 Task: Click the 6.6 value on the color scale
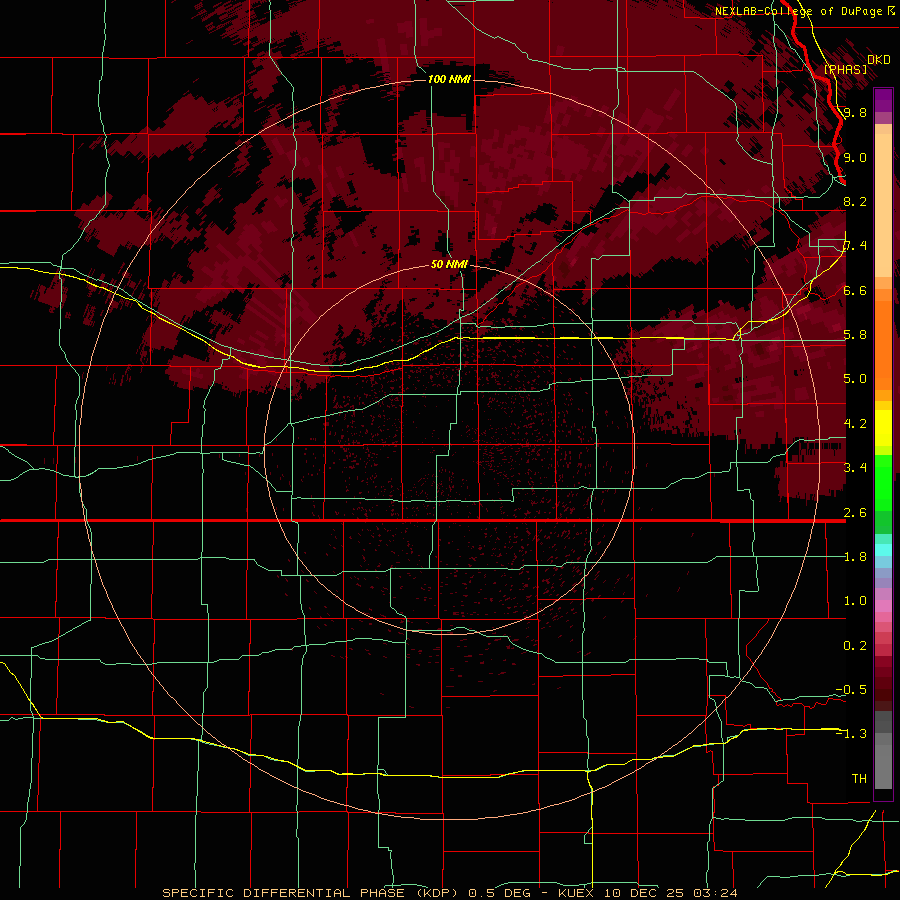[x=855, y=290]
